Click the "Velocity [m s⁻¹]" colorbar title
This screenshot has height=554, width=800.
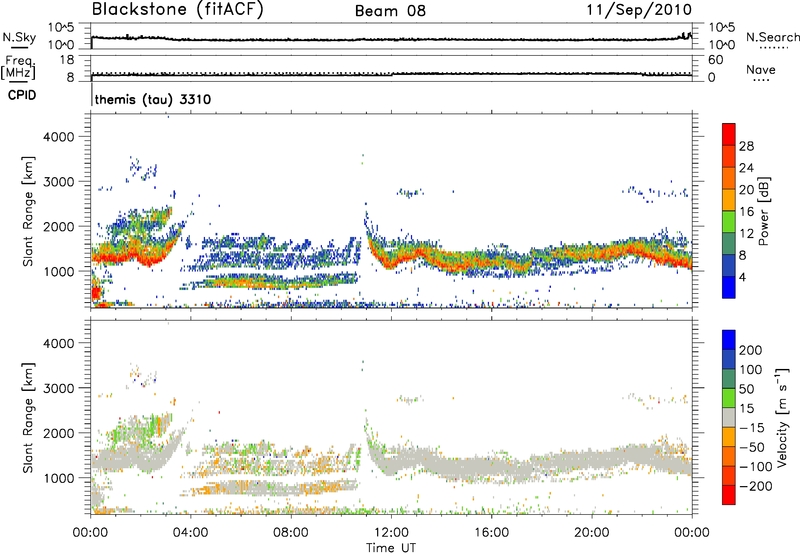782,417
